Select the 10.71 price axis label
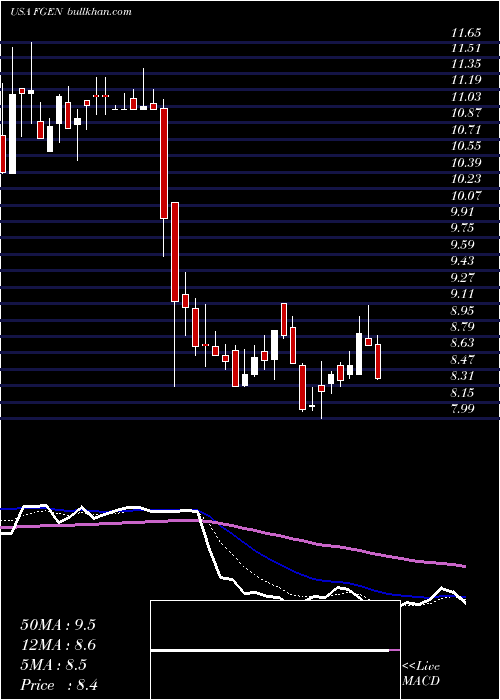 click(x=466, y=130)
